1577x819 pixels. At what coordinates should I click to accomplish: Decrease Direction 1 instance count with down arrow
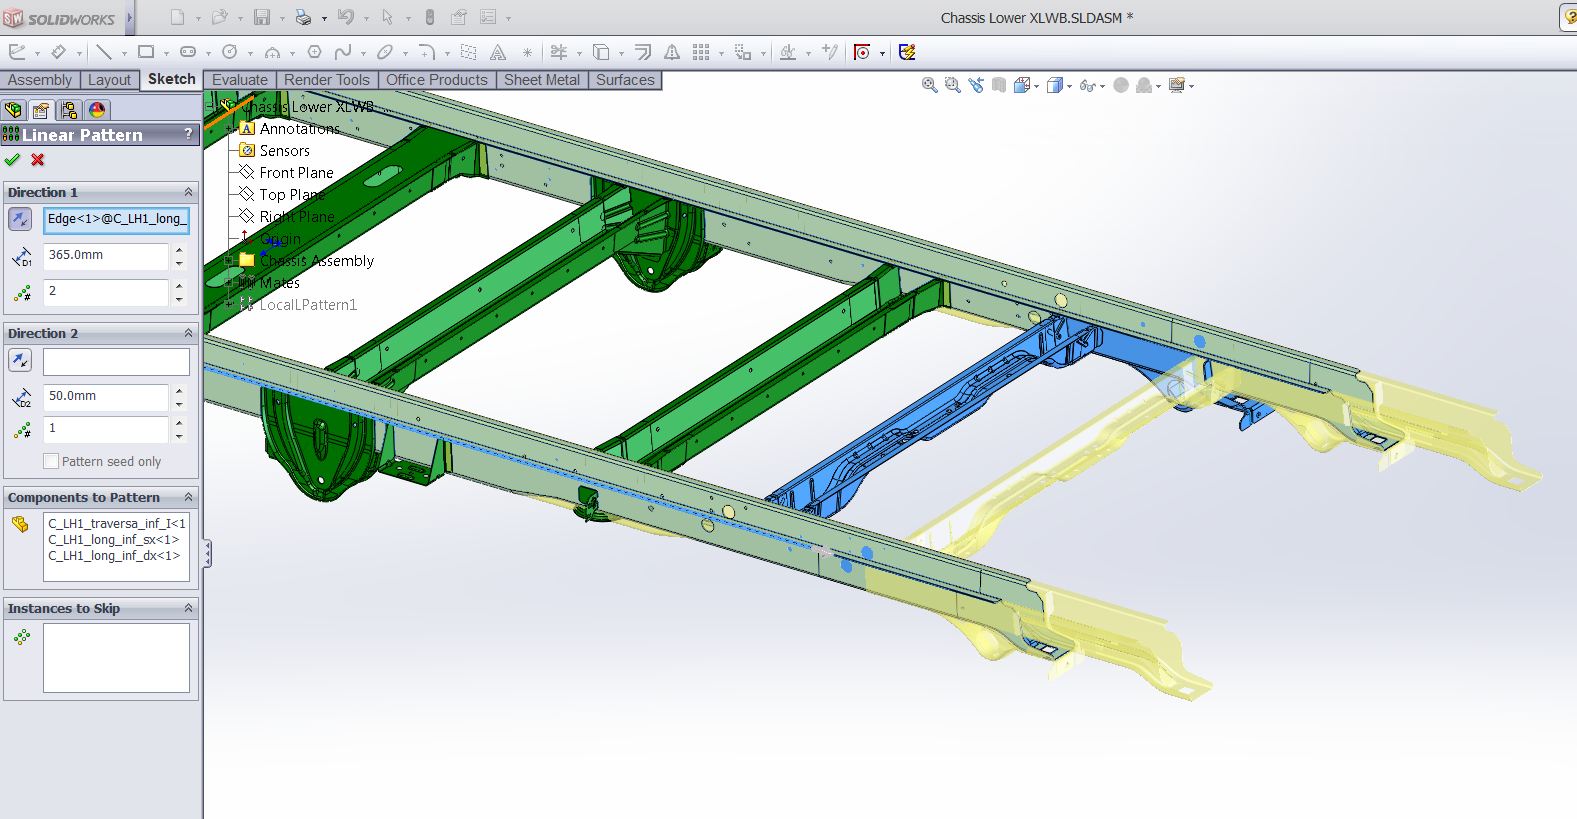[x=179, y=299]
